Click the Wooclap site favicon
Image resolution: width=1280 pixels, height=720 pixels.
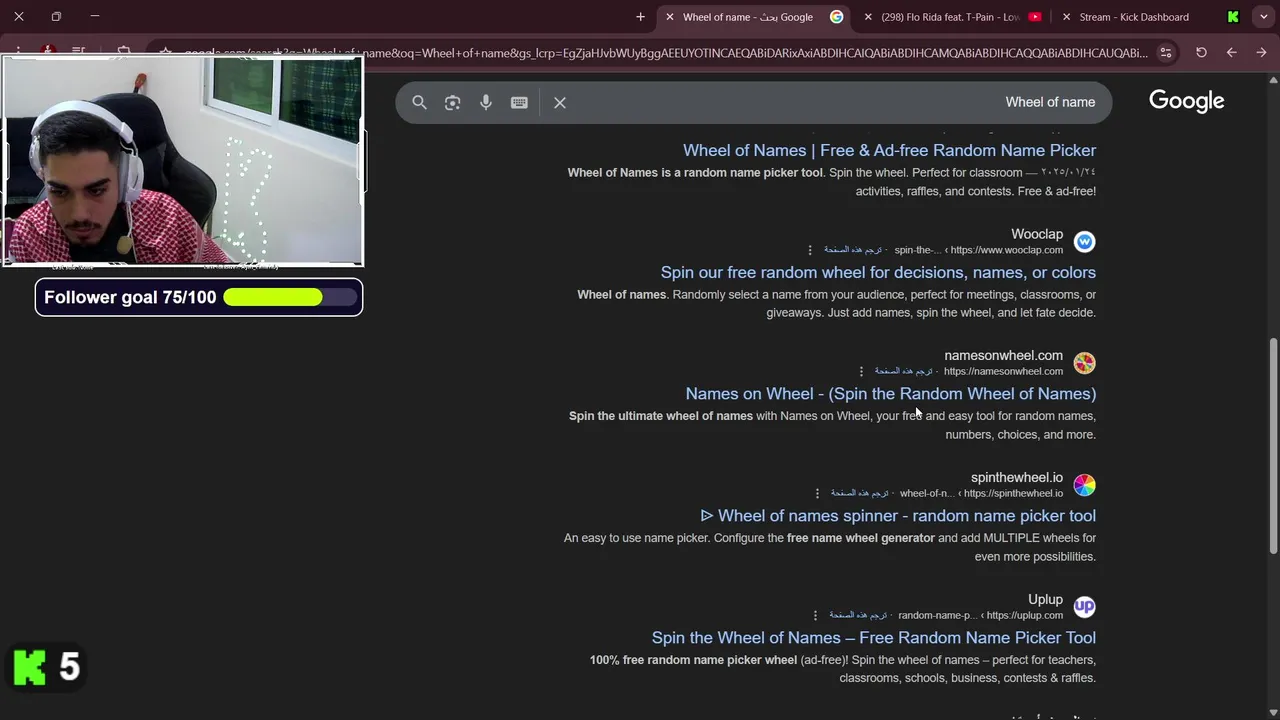click(x=1084, y=242)
